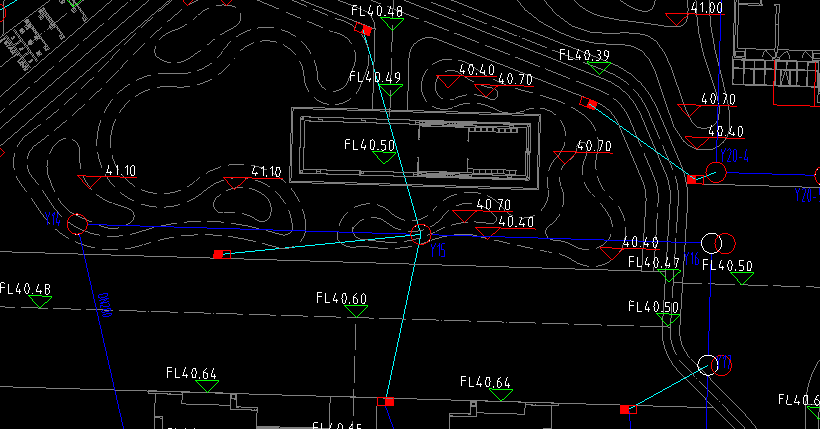The image size is (820, 429).
Task: Select the green triangle under FL40.60
Action: [356, 311]
